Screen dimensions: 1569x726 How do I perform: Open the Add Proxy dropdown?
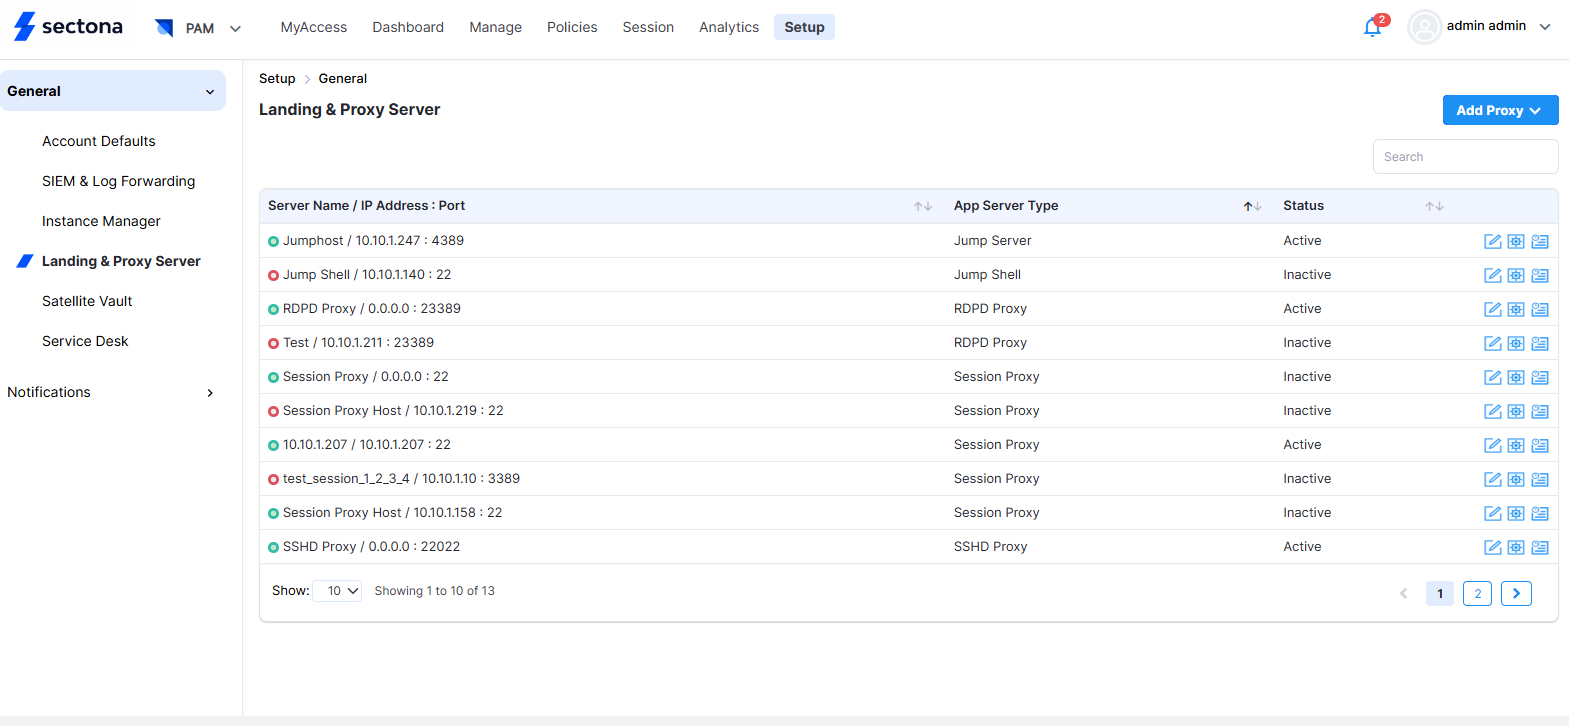point(1499,110)
